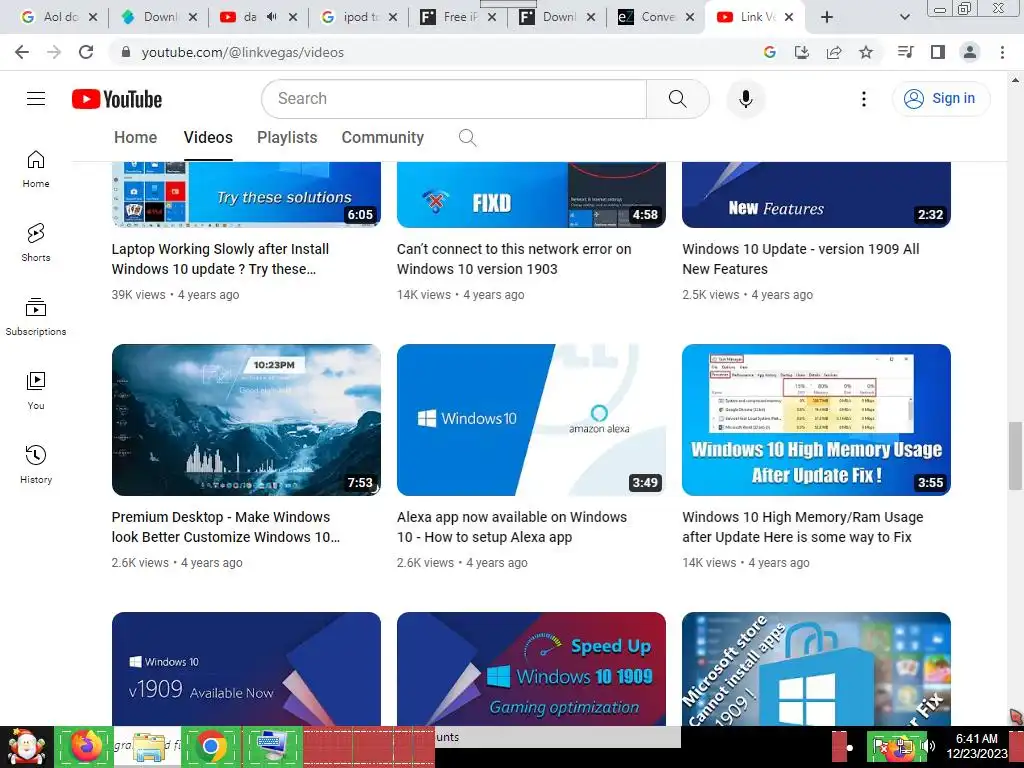Bookmark this page with star icon
Screen dimensions: 1024x768
[866, 52]
